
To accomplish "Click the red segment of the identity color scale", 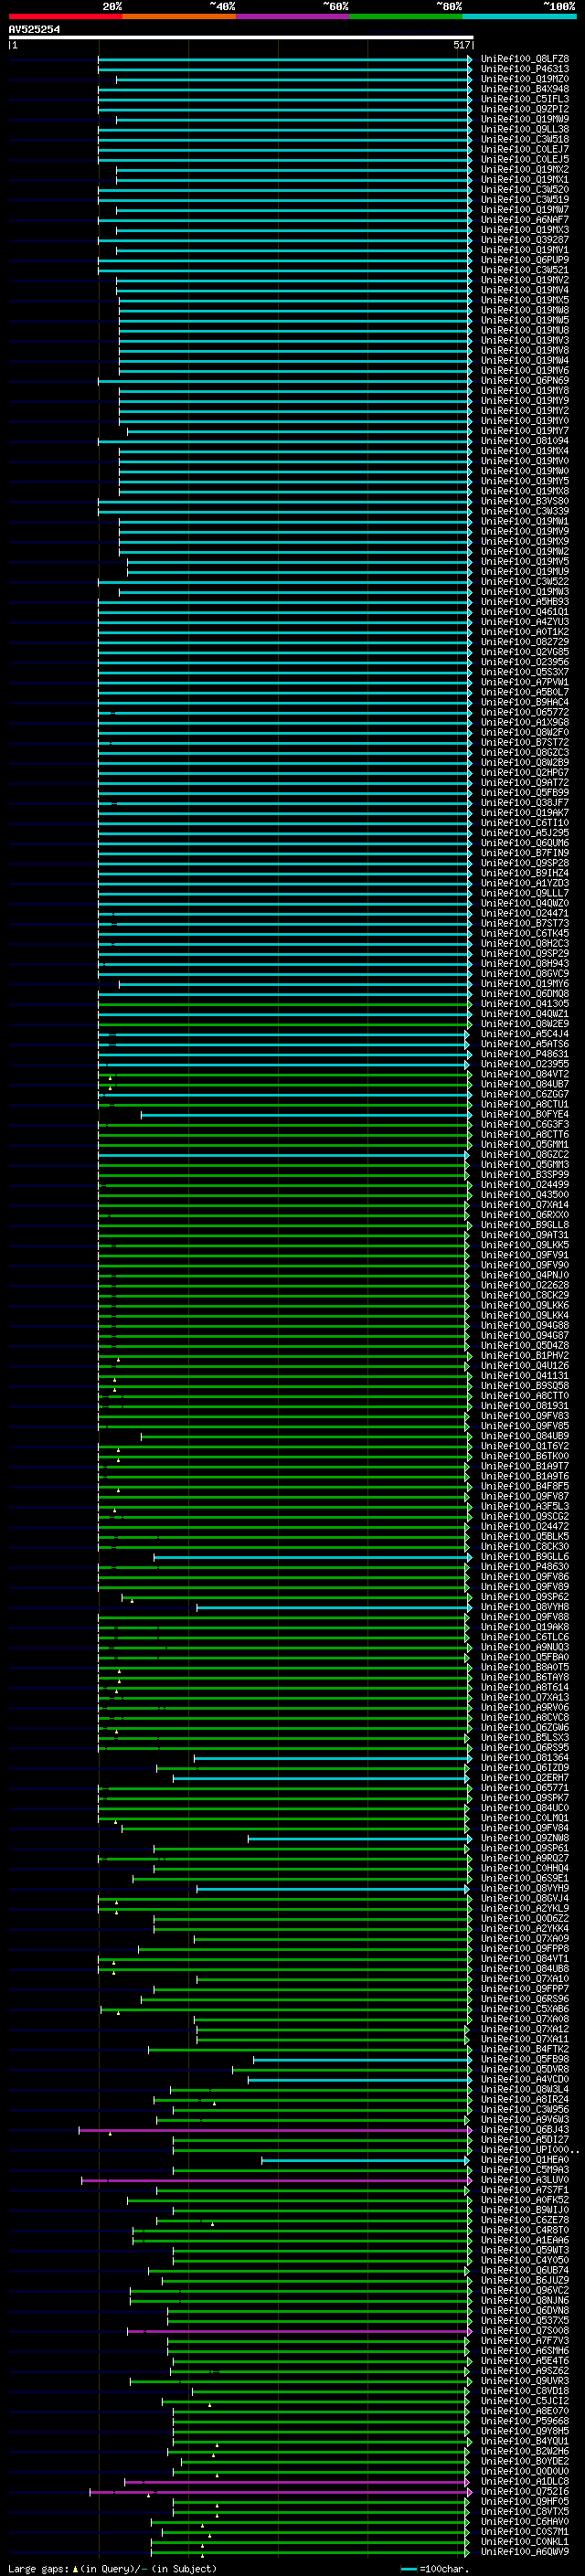I will (65, 16).
